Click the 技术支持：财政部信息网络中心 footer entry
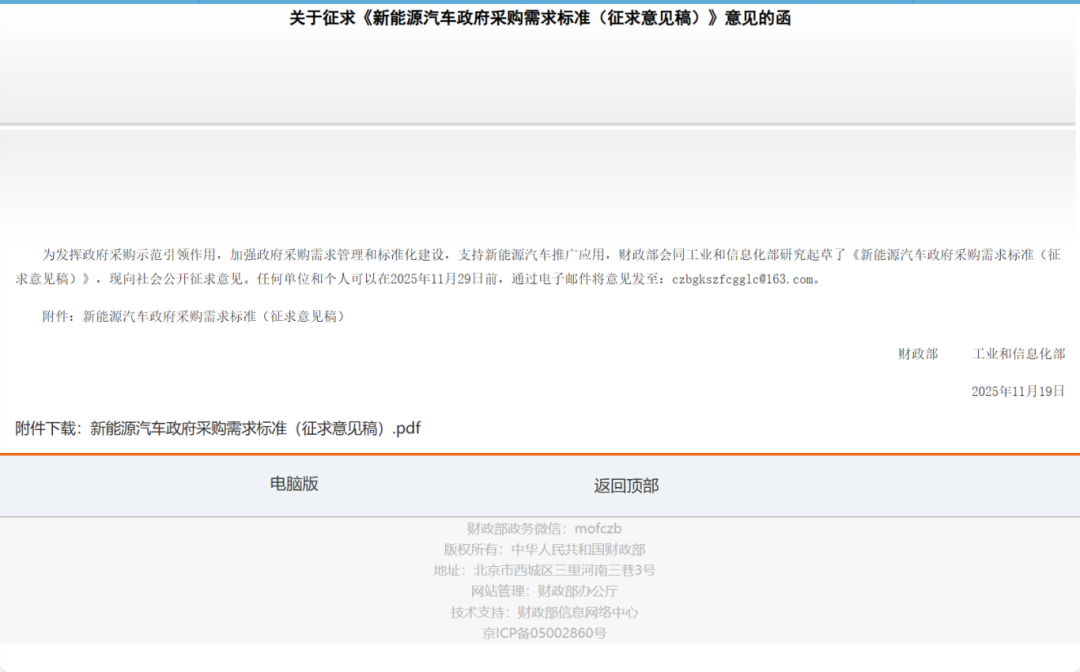Screen dimensions: 1080x672 (548, 611)
